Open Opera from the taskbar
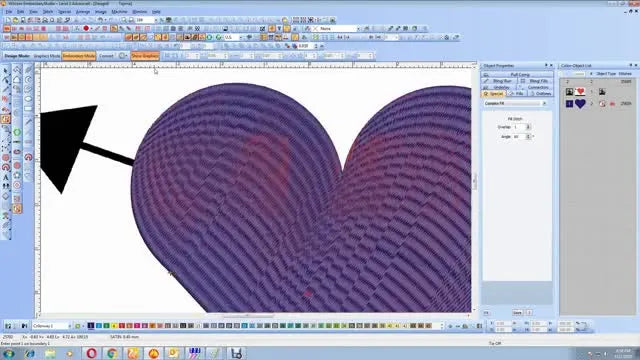640x360 pixels. [91, 353]
